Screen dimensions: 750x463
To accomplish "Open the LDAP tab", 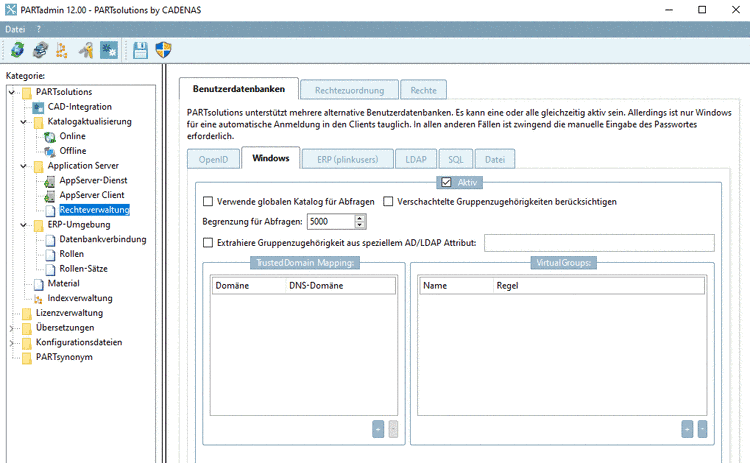I will point(416,159).
